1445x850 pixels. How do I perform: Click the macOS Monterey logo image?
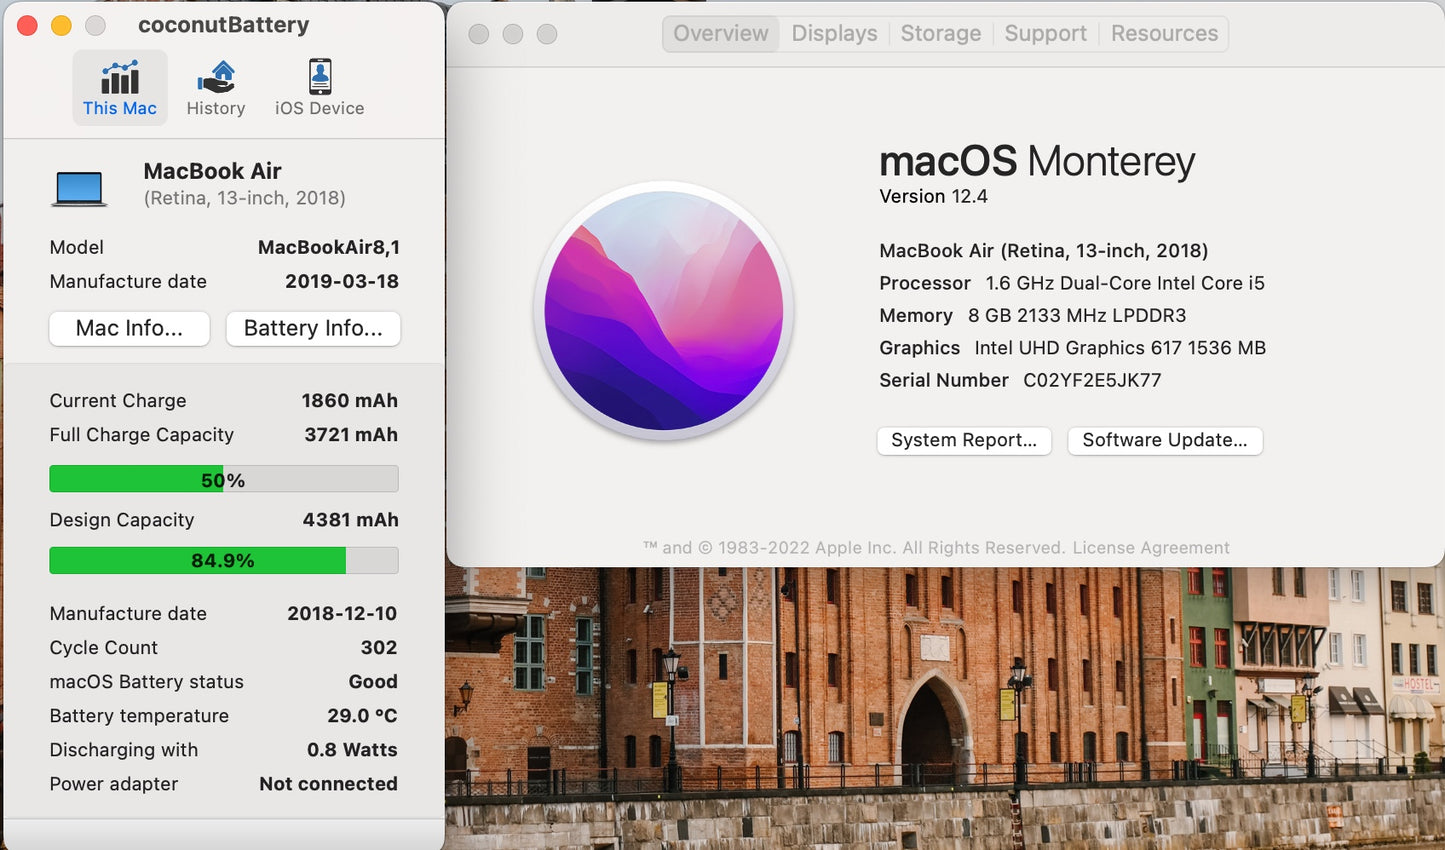(x=663, y=311)
